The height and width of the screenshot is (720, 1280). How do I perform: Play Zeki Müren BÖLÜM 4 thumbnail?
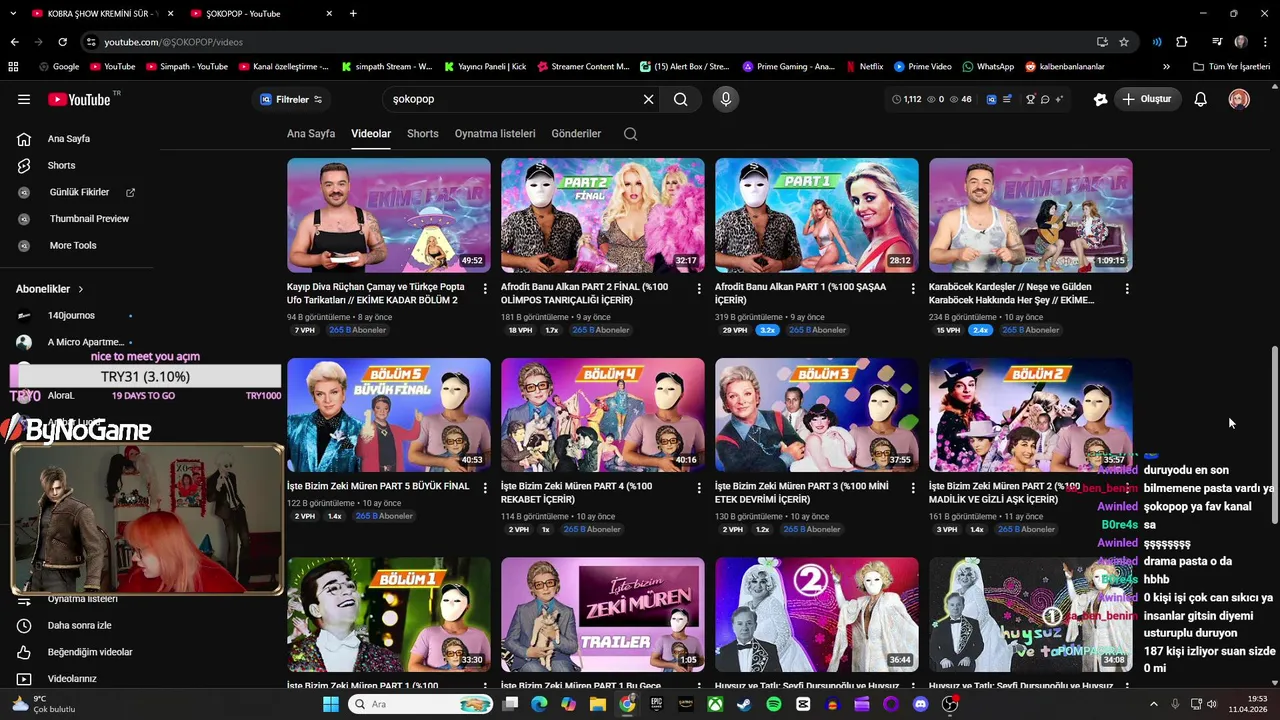(x=603, y=415)
